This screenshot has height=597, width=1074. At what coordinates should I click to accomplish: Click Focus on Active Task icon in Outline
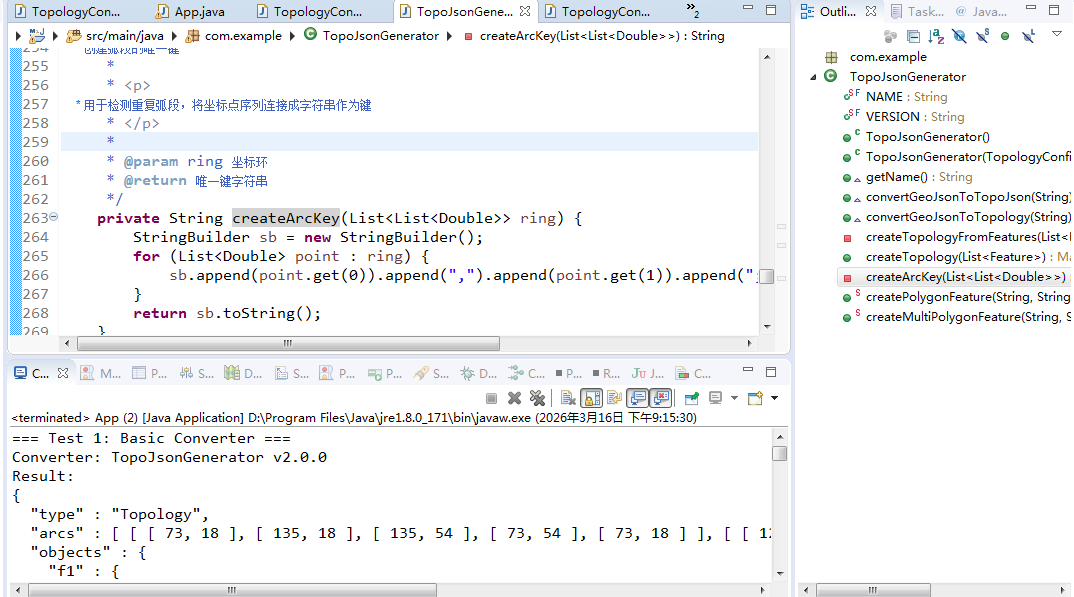[890, 36]
